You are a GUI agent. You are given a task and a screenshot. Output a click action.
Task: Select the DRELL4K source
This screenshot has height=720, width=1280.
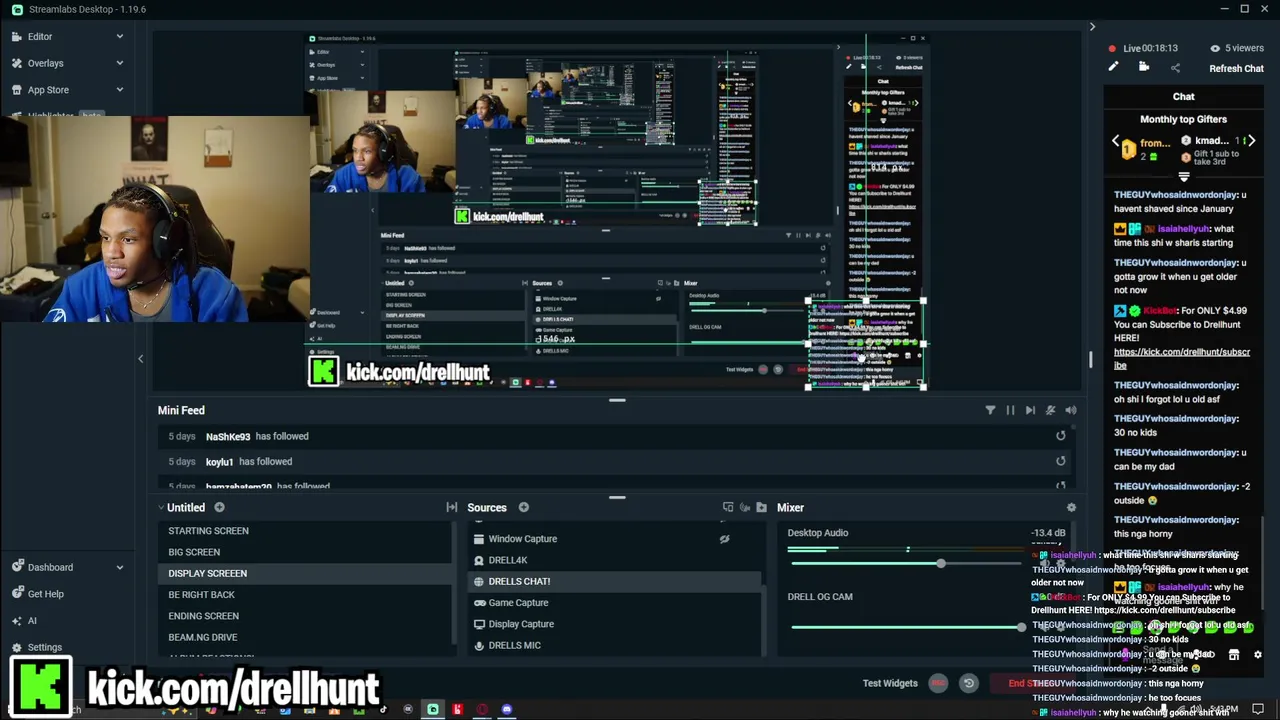[615, 560]
